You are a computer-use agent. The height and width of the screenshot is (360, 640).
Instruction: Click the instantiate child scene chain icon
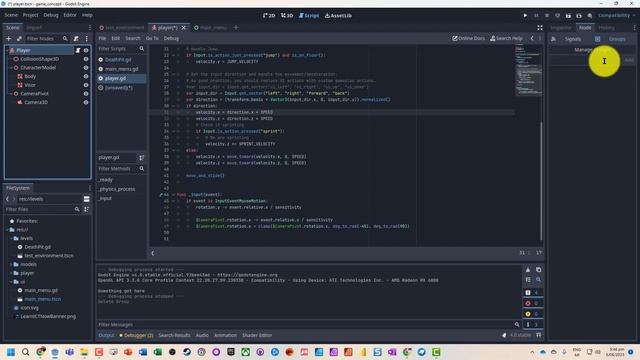click(x=19, y=38)
